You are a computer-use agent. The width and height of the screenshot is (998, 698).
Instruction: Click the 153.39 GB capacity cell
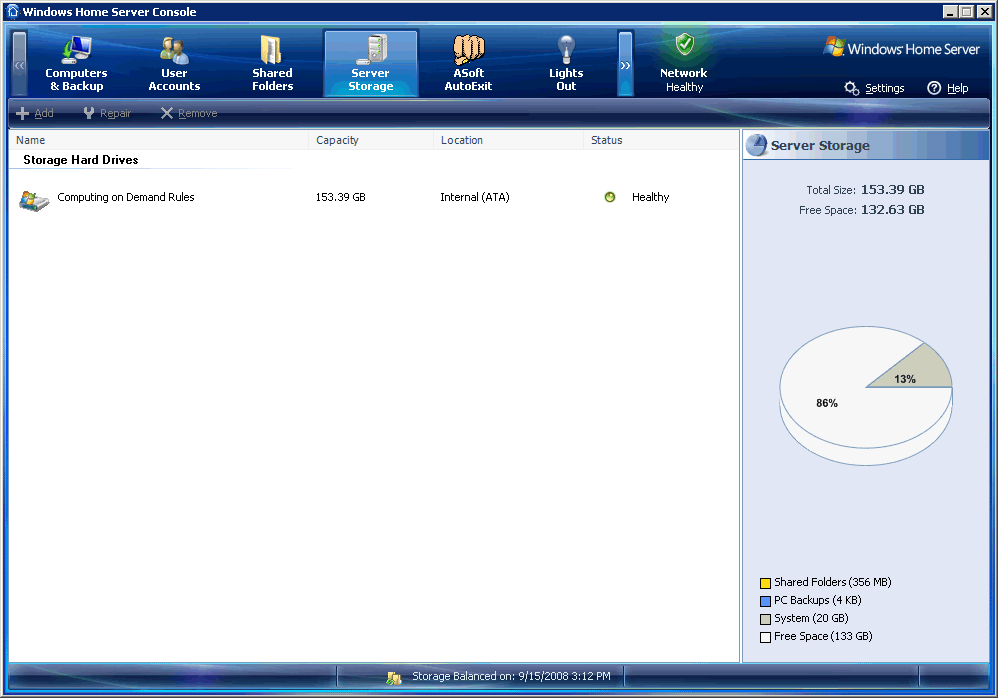point(341,197)
